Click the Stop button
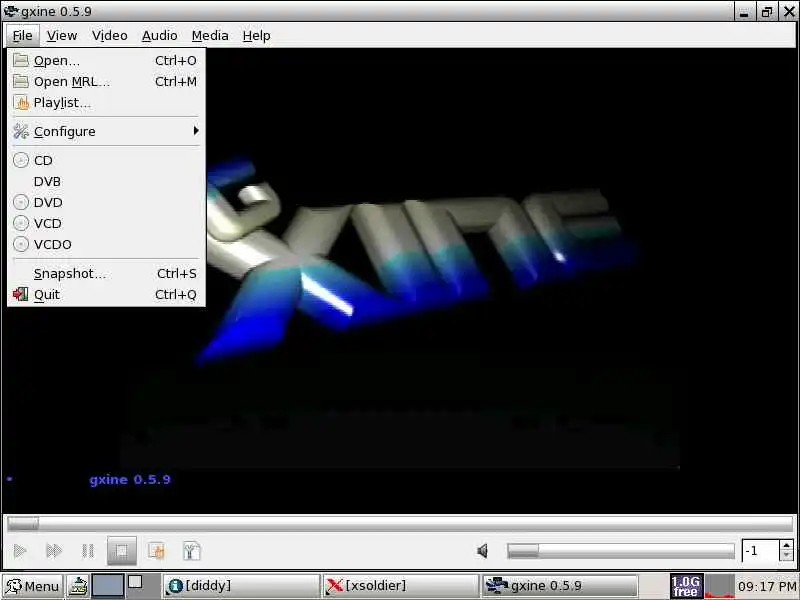800x600 pixels. 121,551
